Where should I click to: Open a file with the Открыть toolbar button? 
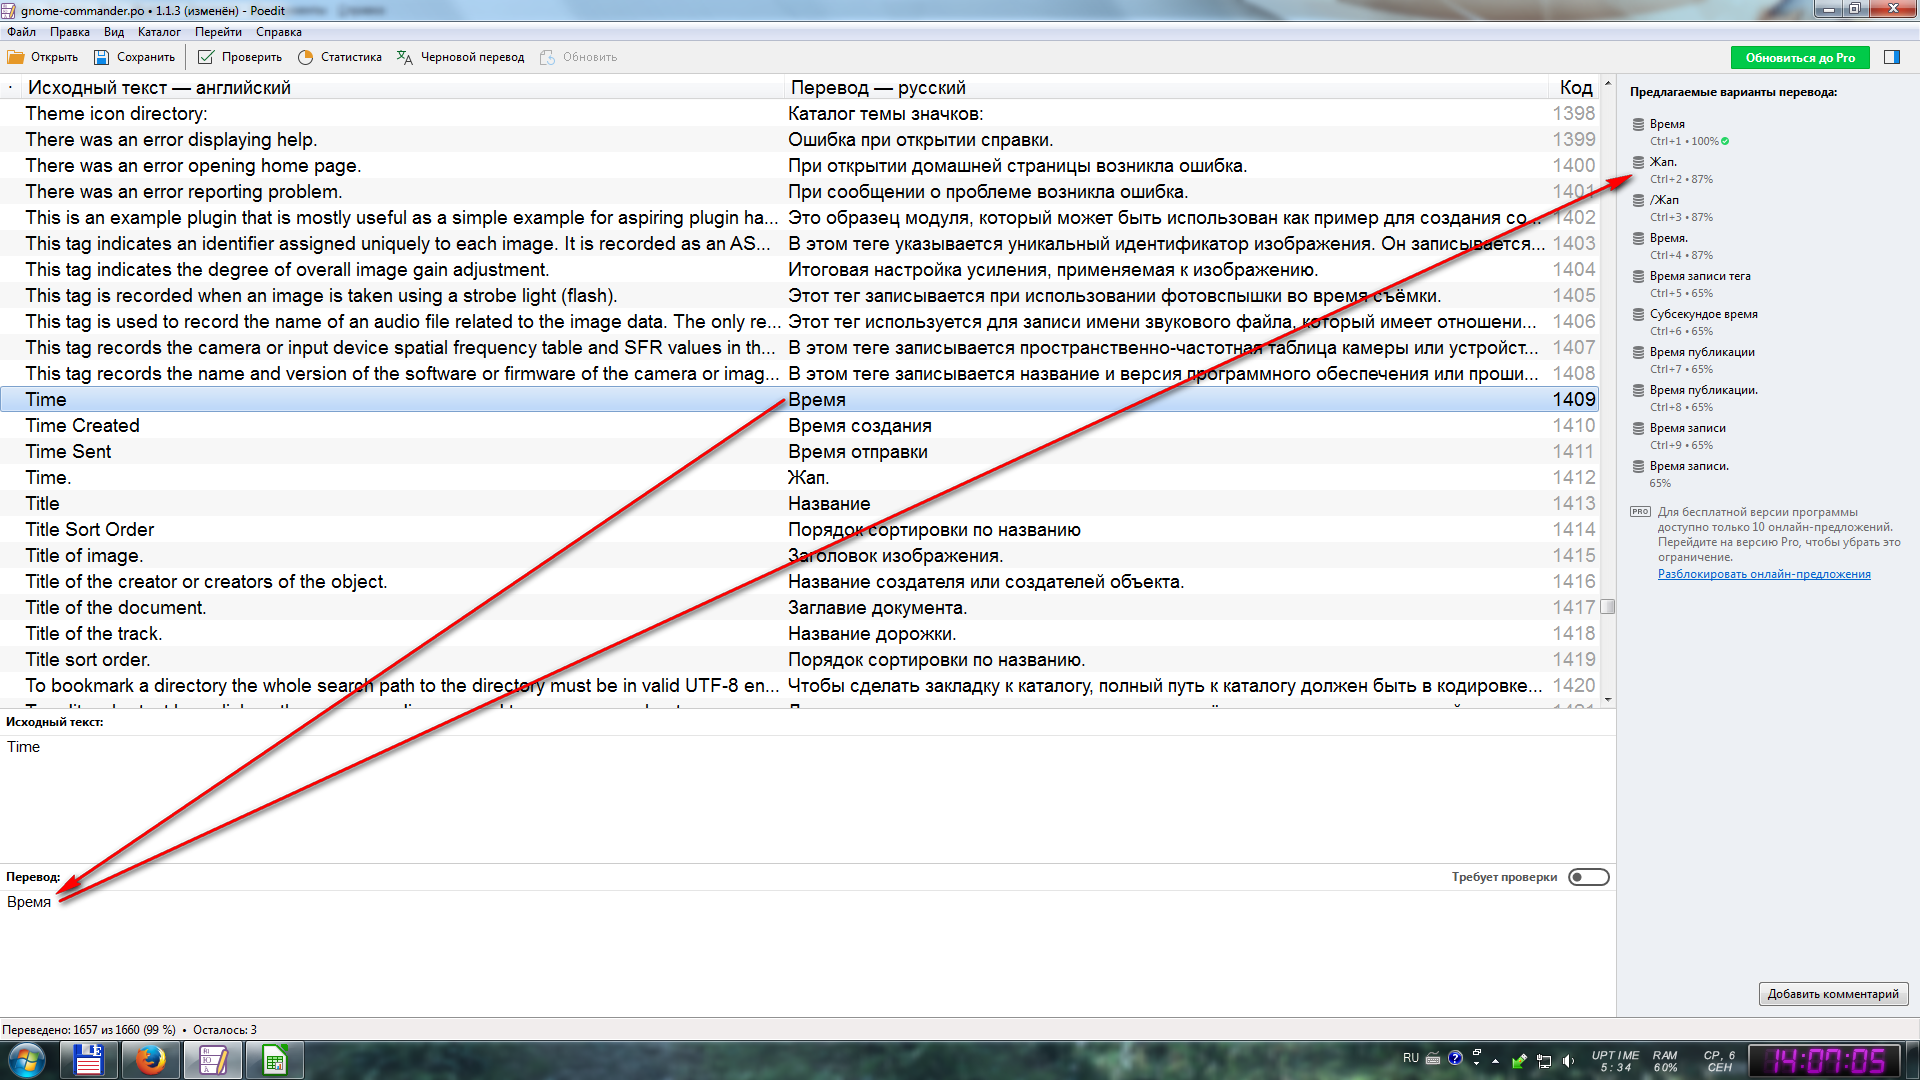click(43, 57)
